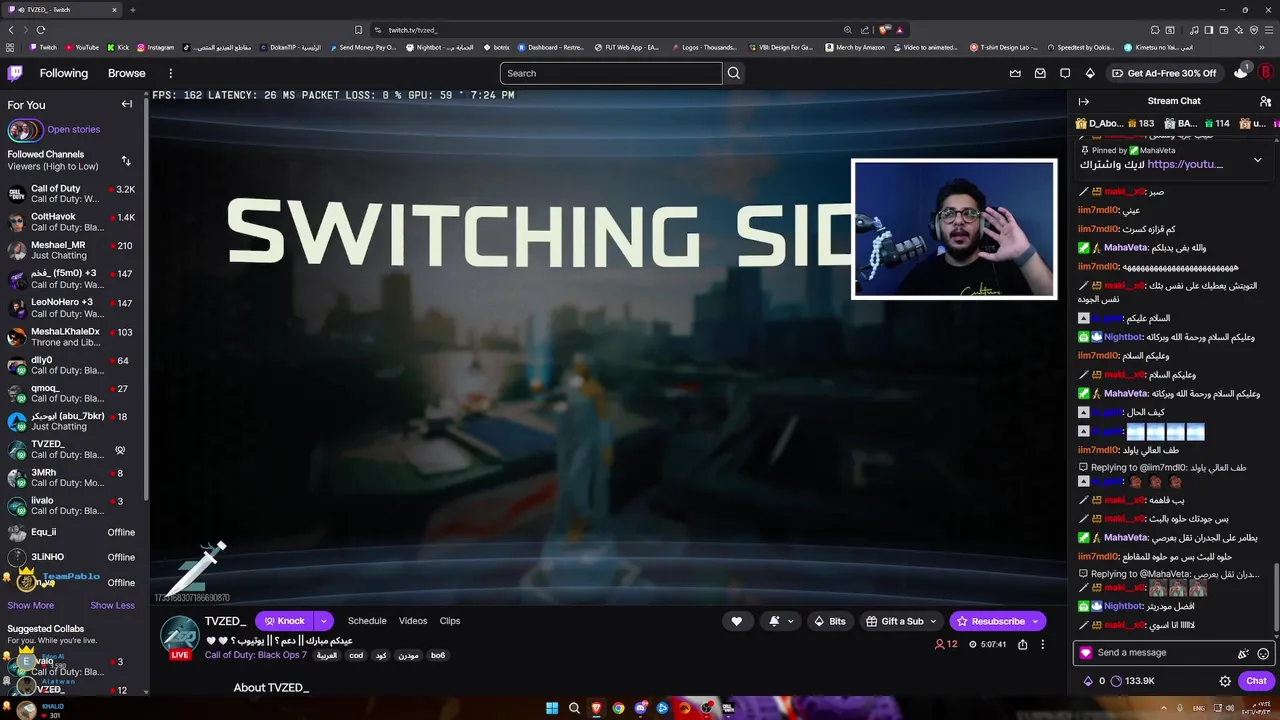Viewport: 1280px width, 720px height.
Task: Open LeoNoHero channel in sidebar
Action: [72, 308]
